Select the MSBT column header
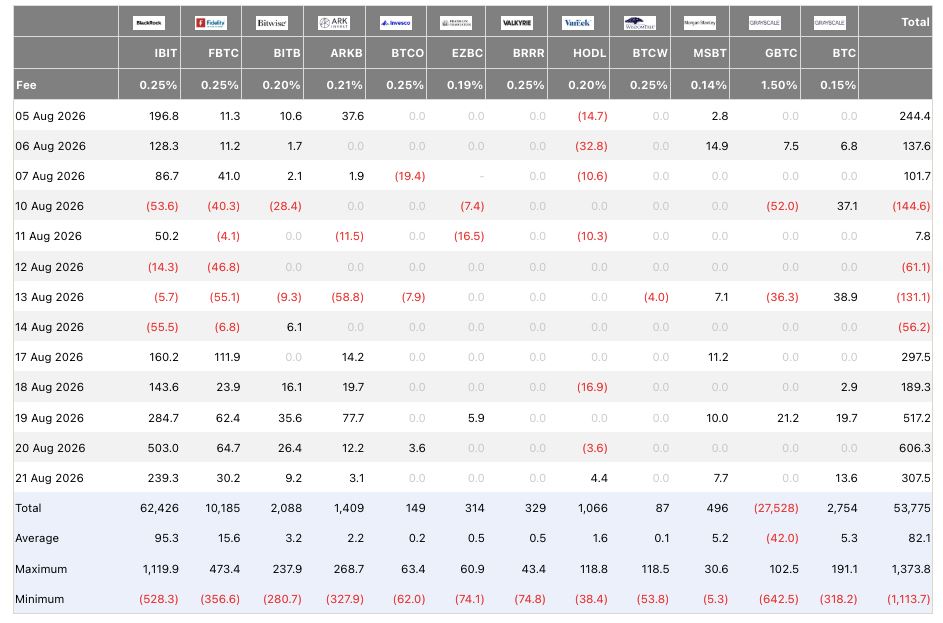943x623 pixels. (x=710, y=53)
